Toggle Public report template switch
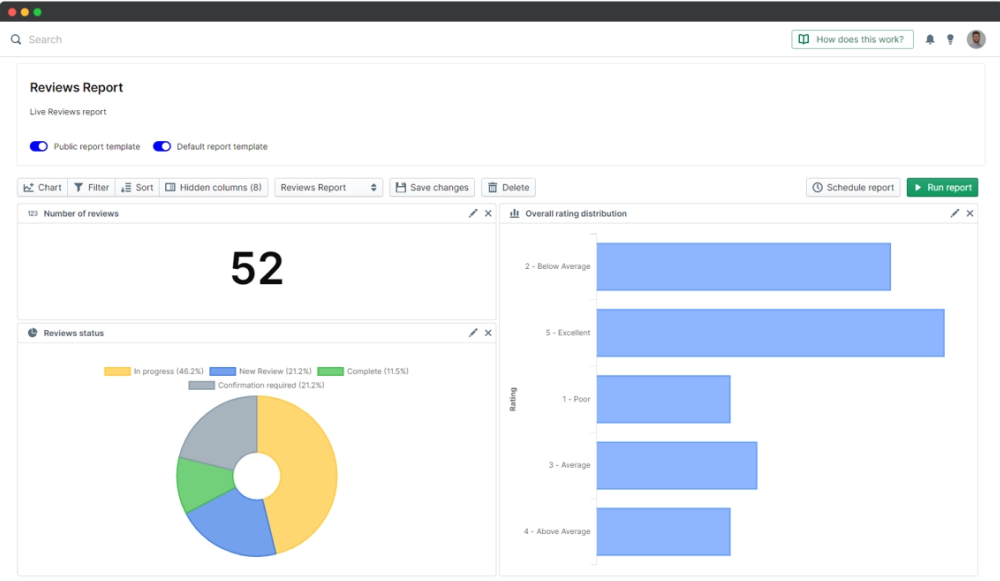This screenshot has height=581, width=1000. pos(39,146)
